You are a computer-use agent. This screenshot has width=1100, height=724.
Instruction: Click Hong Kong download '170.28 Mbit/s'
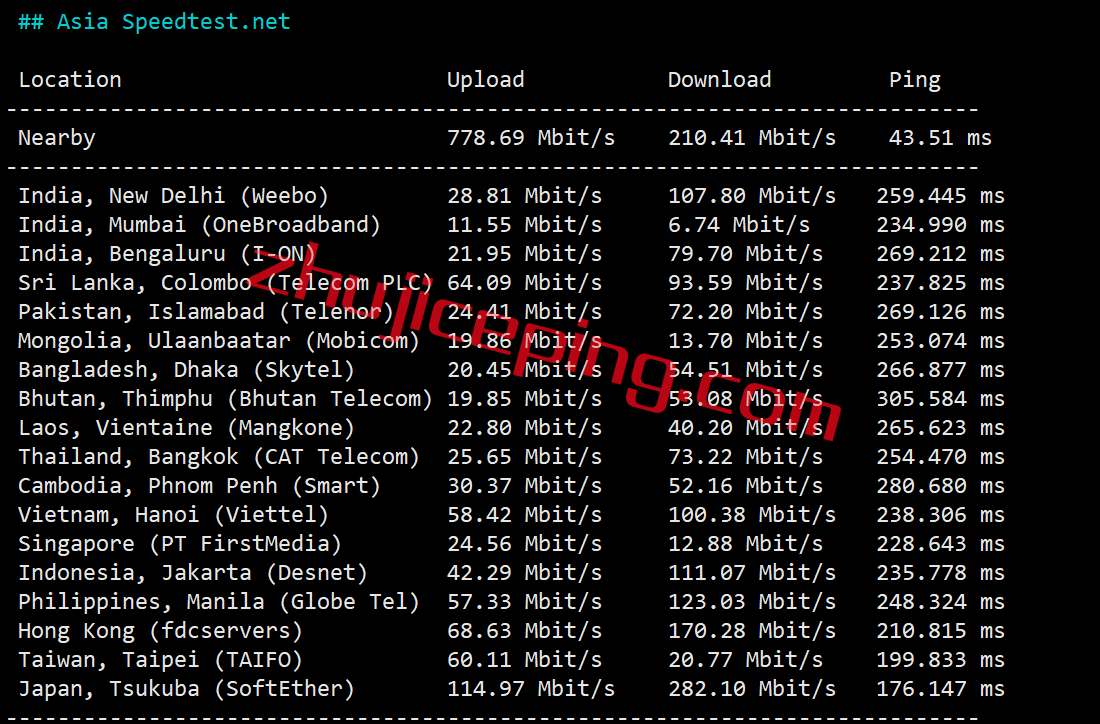752,631
